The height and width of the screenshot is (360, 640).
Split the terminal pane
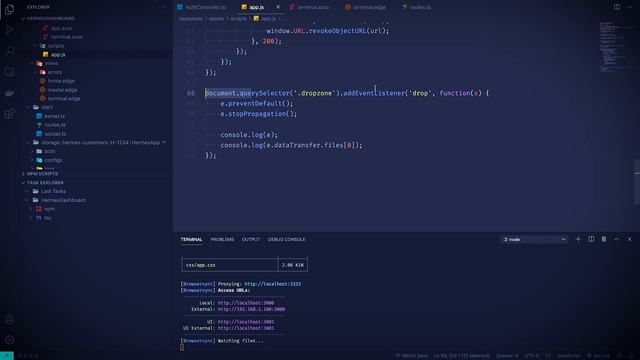[591, 239]
